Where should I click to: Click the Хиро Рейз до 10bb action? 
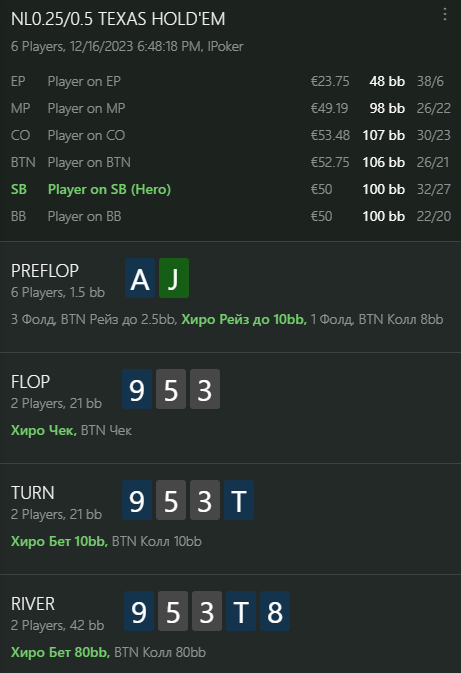[244, 319]
